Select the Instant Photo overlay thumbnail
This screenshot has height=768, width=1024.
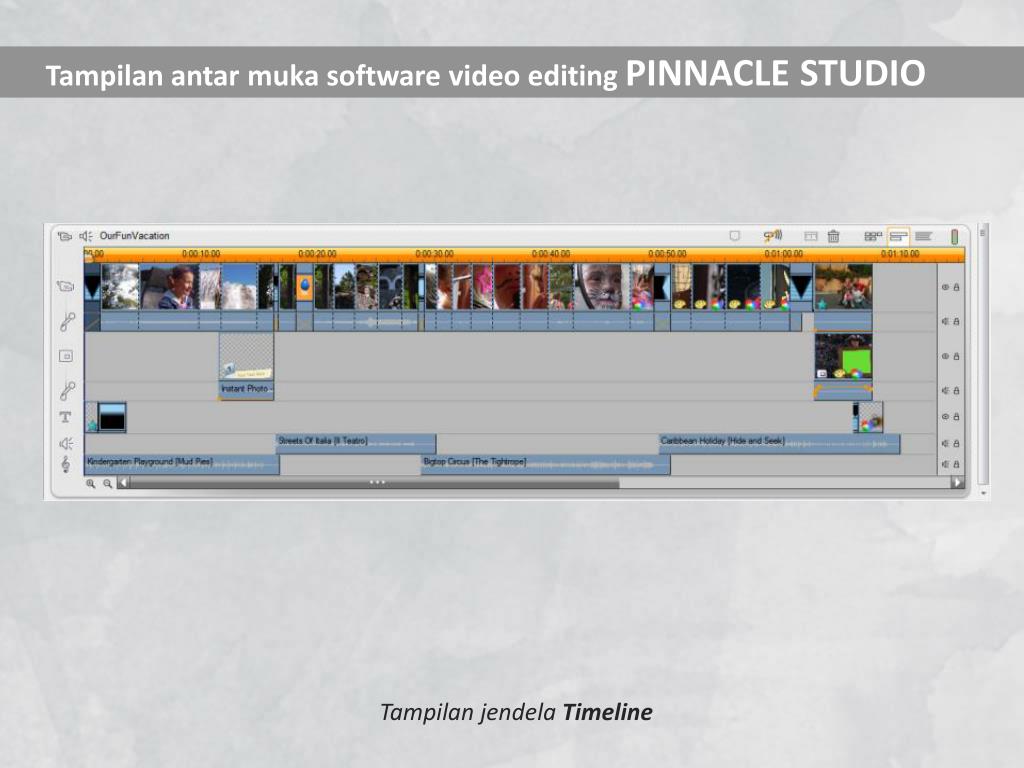pos(246,357)
